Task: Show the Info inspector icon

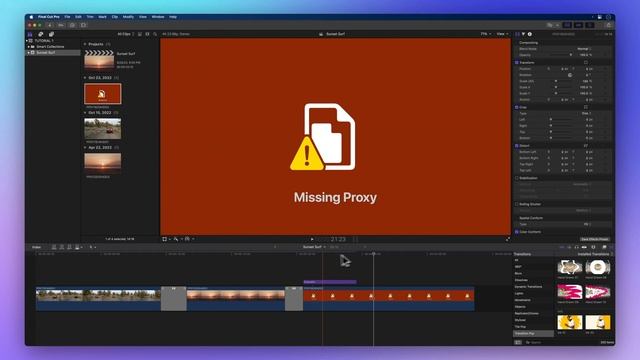Action: (530, 34)
